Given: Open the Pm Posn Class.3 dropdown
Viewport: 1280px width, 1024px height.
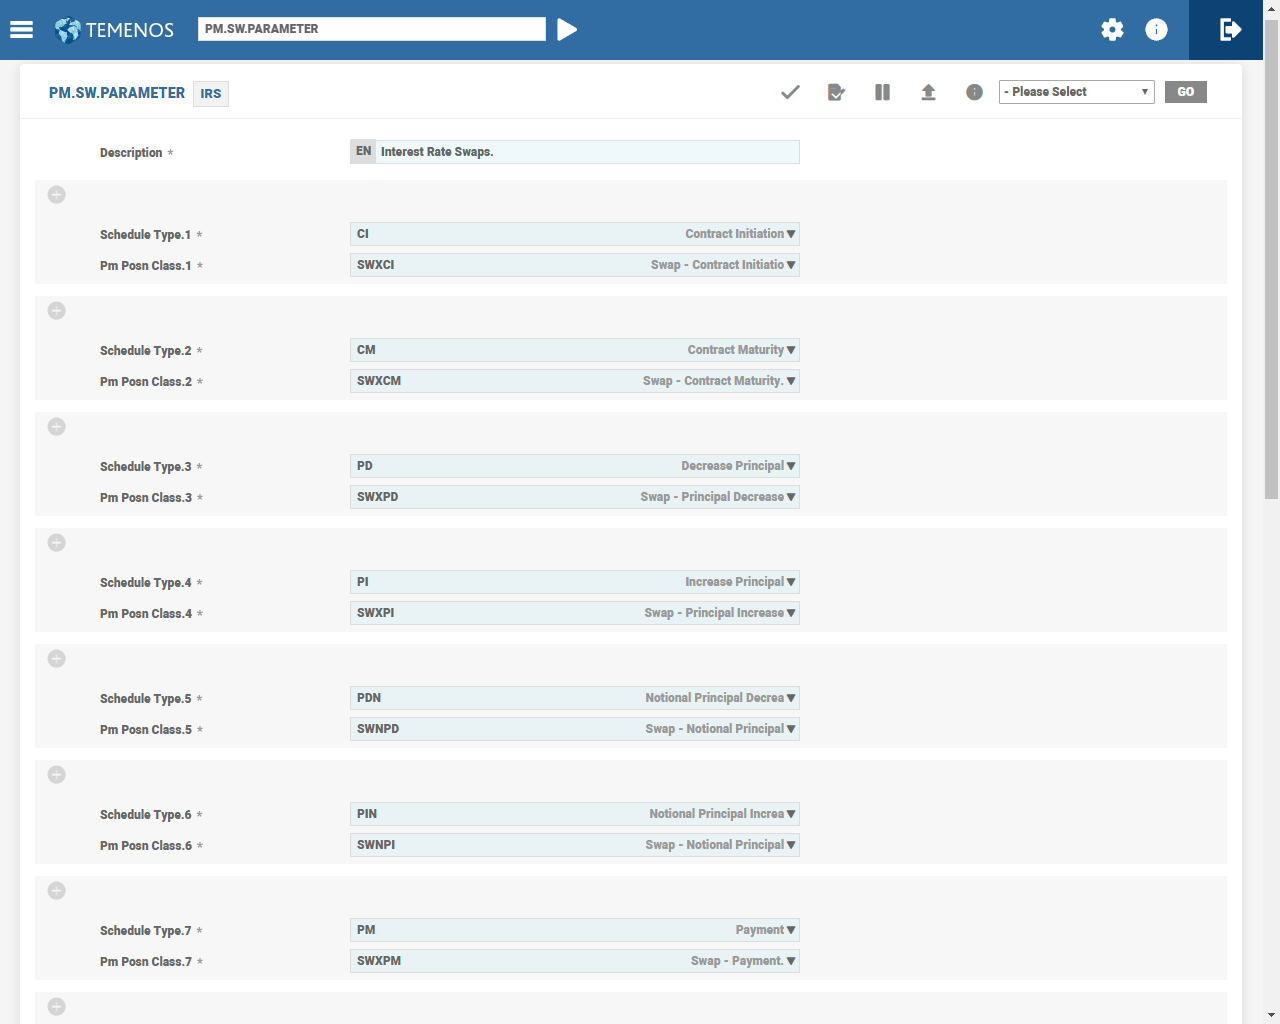Looking at the screenshot, I should point(790,497).
